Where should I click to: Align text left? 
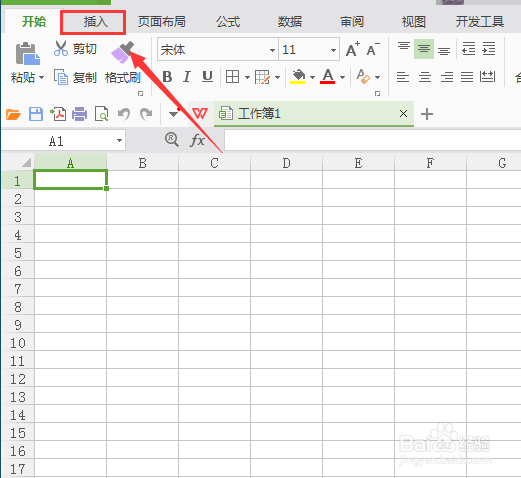coord(403,77)
